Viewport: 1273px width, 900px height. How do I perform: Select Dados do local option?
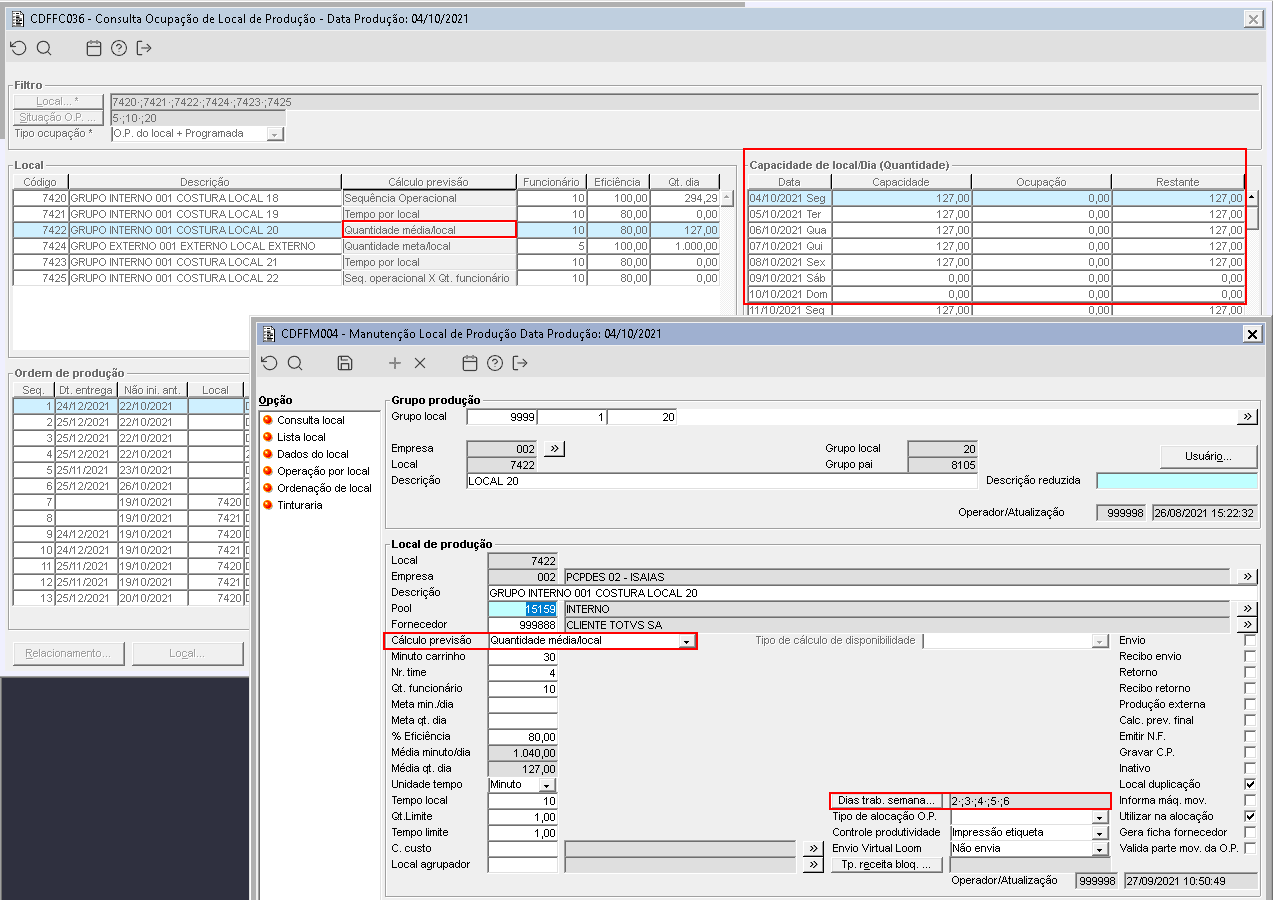[313, 454]
